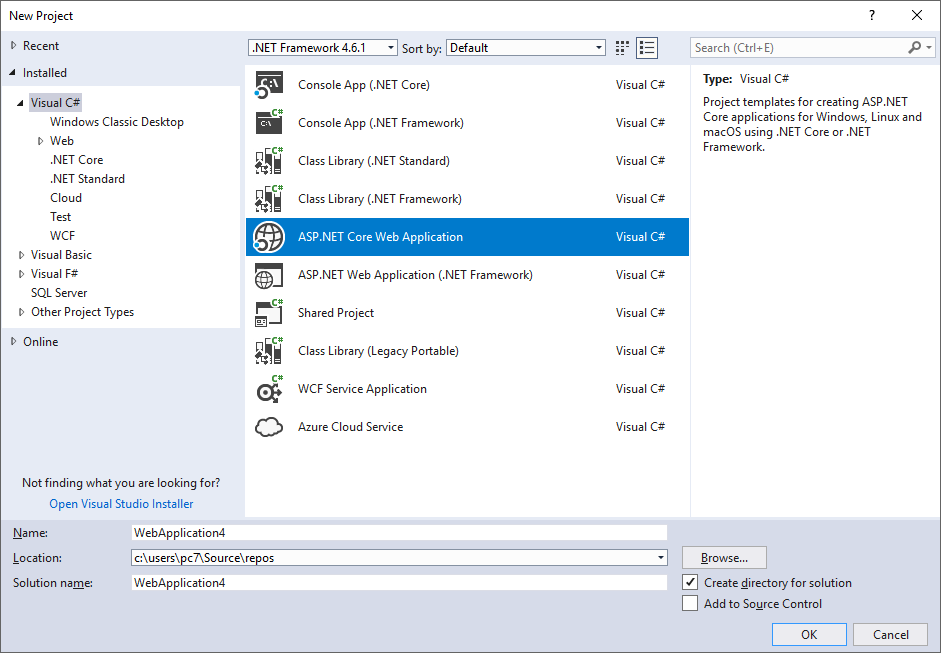Open the .NET Framework version dropdown
The width and height of the screenshot is (941, 653).
tap(390, 47)
